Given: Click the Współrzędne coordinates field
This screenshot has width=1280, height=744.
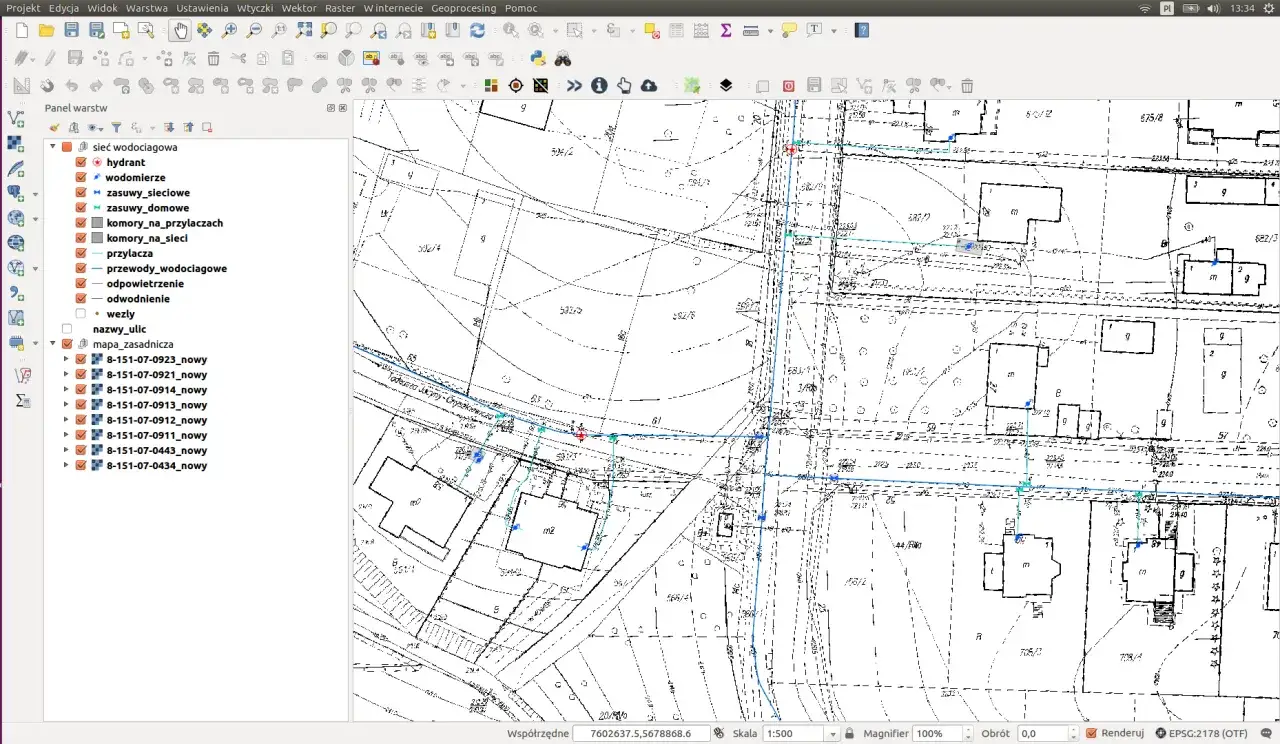Looking at the screenshot, I should [x=641, y=733].
